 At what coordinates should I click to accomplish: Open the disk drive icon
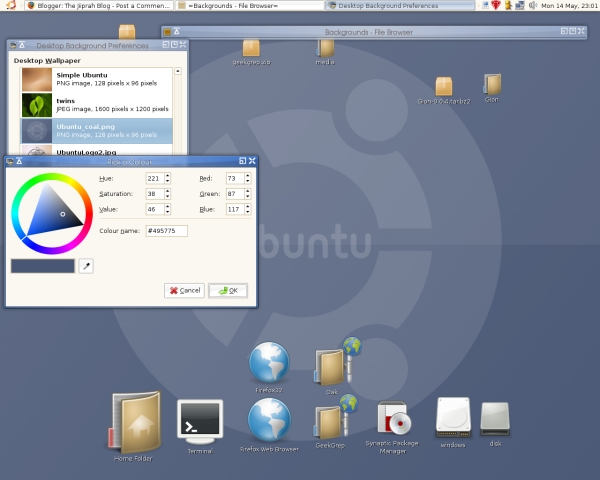click(x=495, y=419)
